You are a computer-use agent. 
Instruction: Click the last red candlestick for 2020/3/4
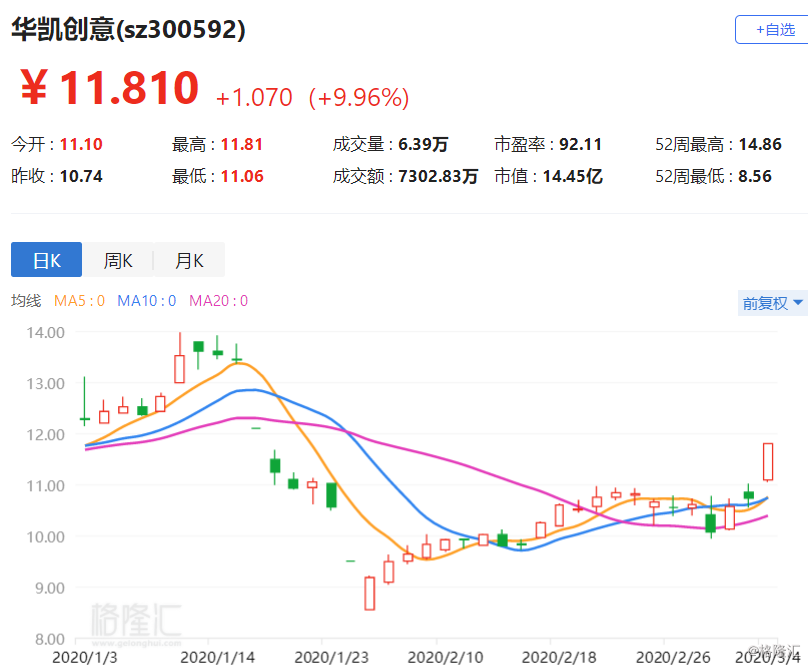pyautogui.click(x=768, y=462)
